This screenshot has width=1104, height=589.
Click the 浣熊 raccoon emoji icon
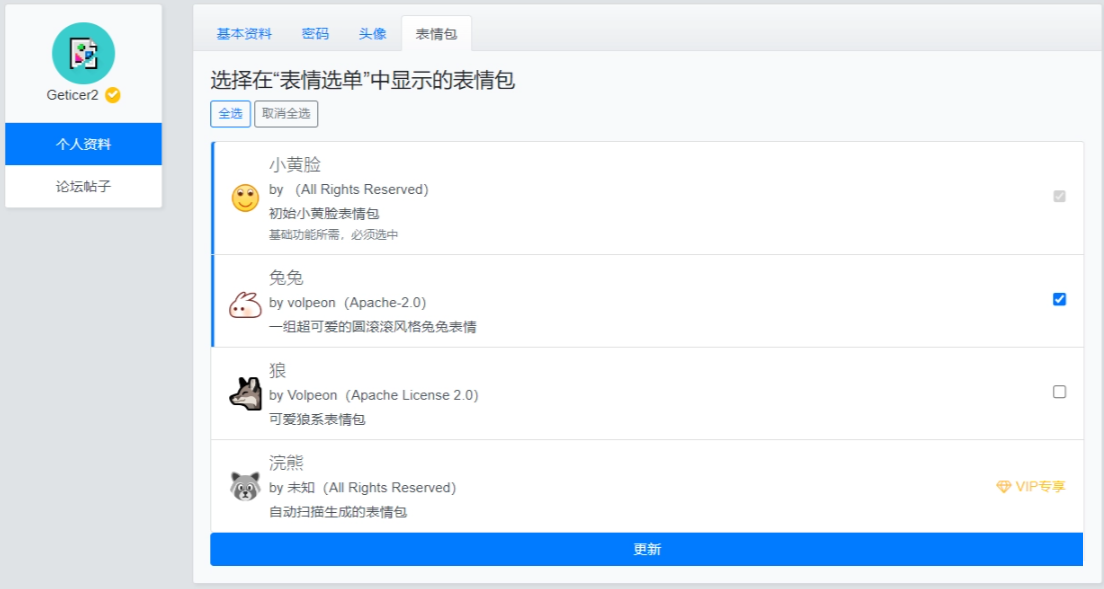(245, 487)
